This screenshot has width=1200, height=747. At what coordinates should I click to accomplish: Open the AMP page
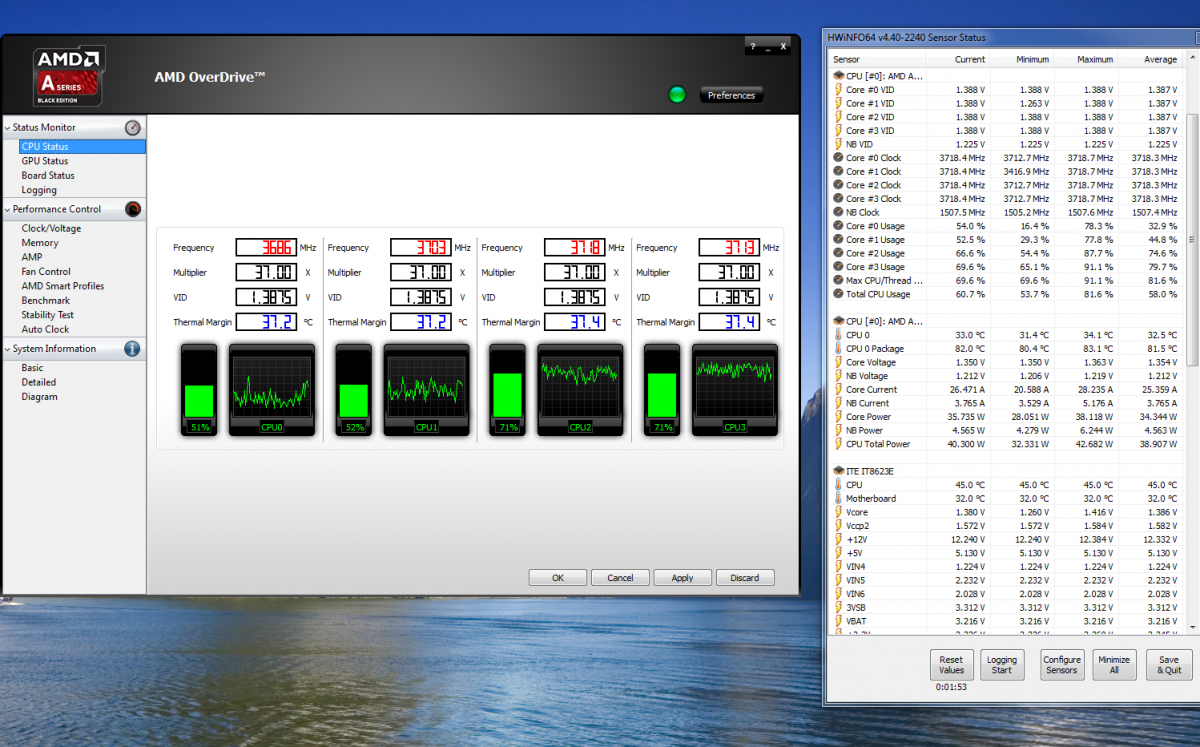coord(32,257)
